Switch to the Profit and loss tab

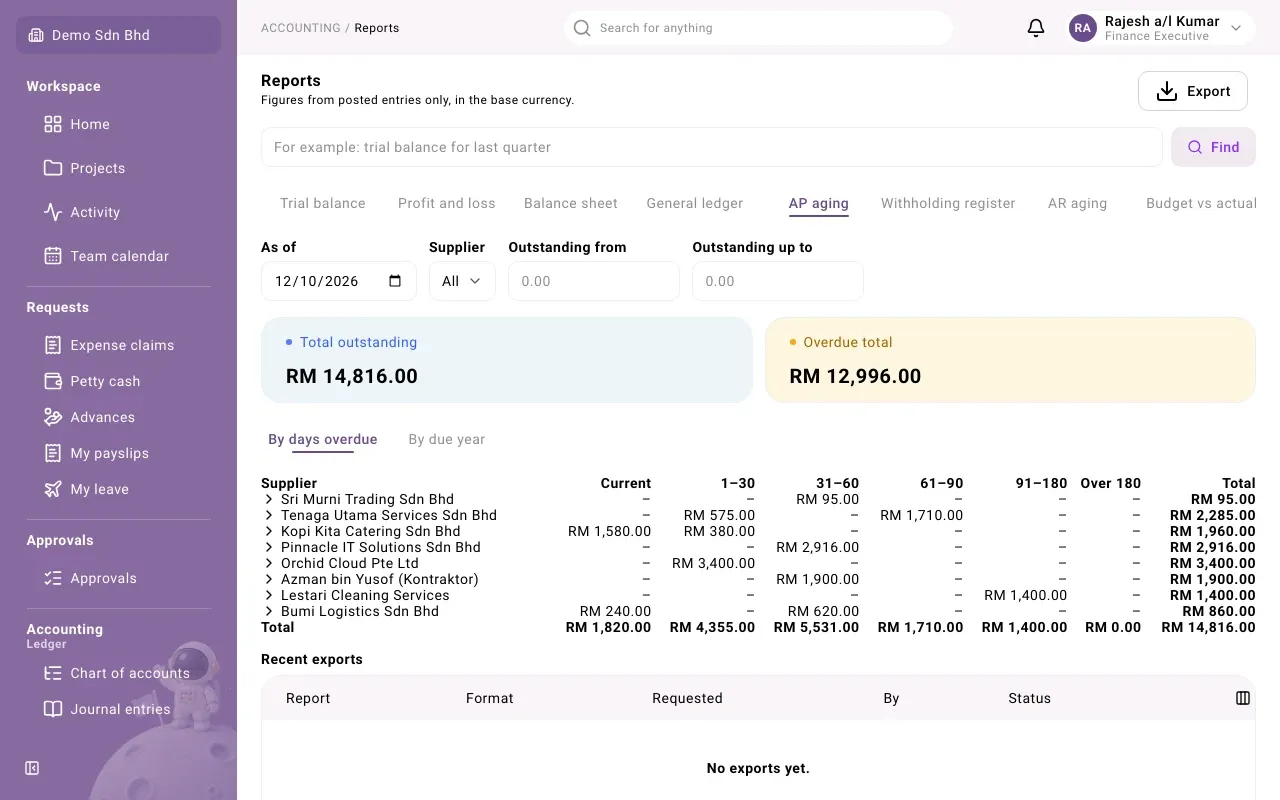point(447,203)
